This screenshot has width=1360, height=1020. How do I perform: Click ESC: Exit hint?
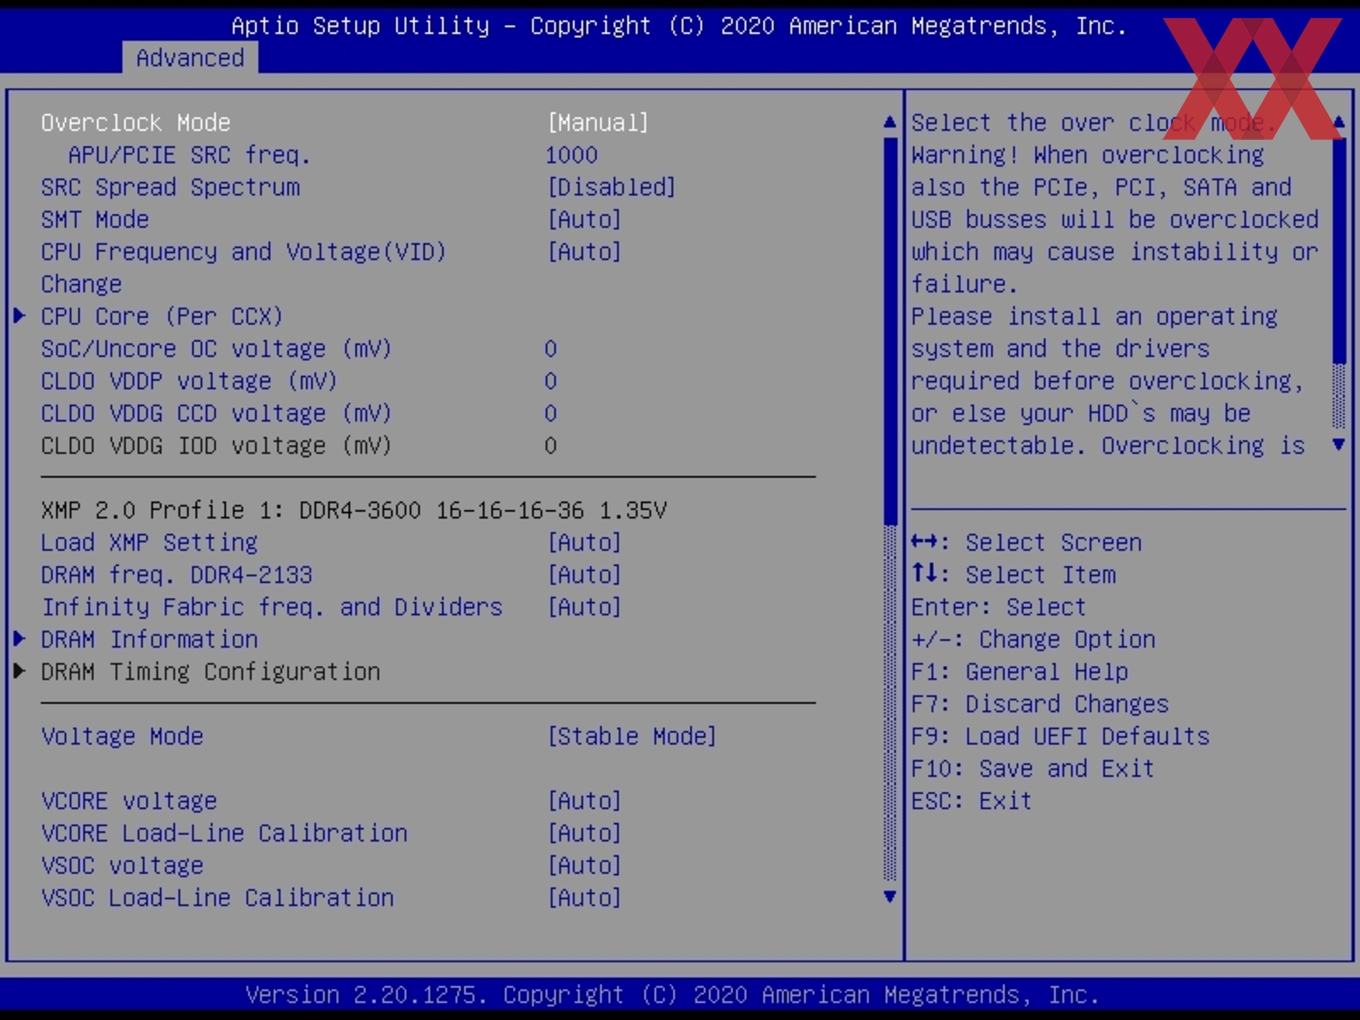pyautogui.click(x=972, y=801)
